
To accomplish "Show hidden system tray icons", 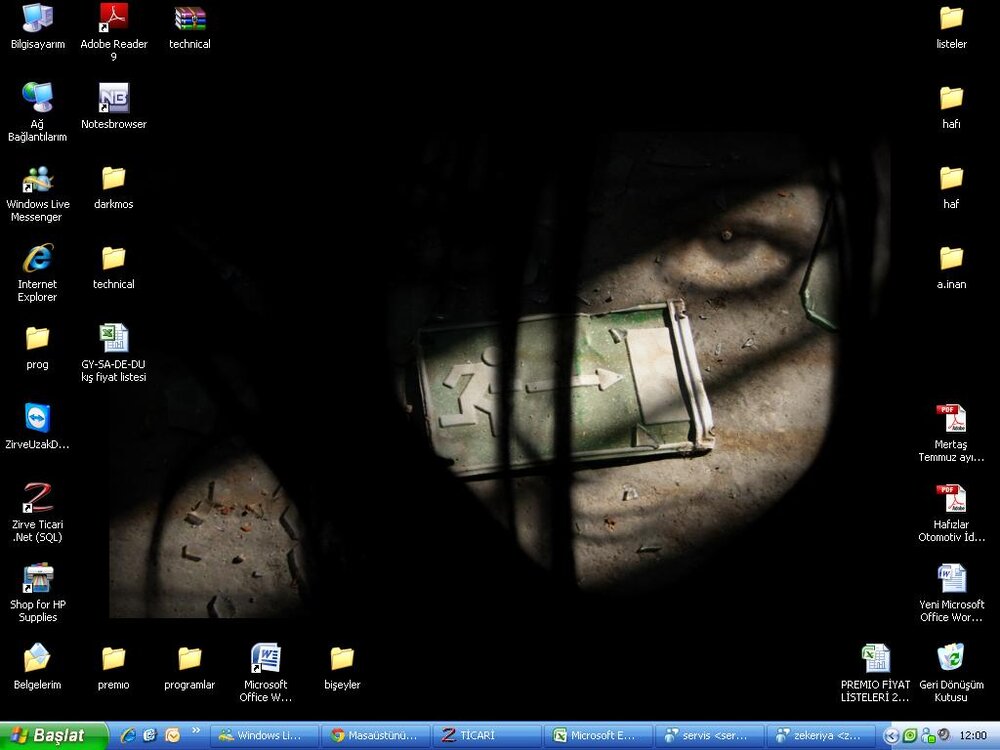I will click(893, 735).
